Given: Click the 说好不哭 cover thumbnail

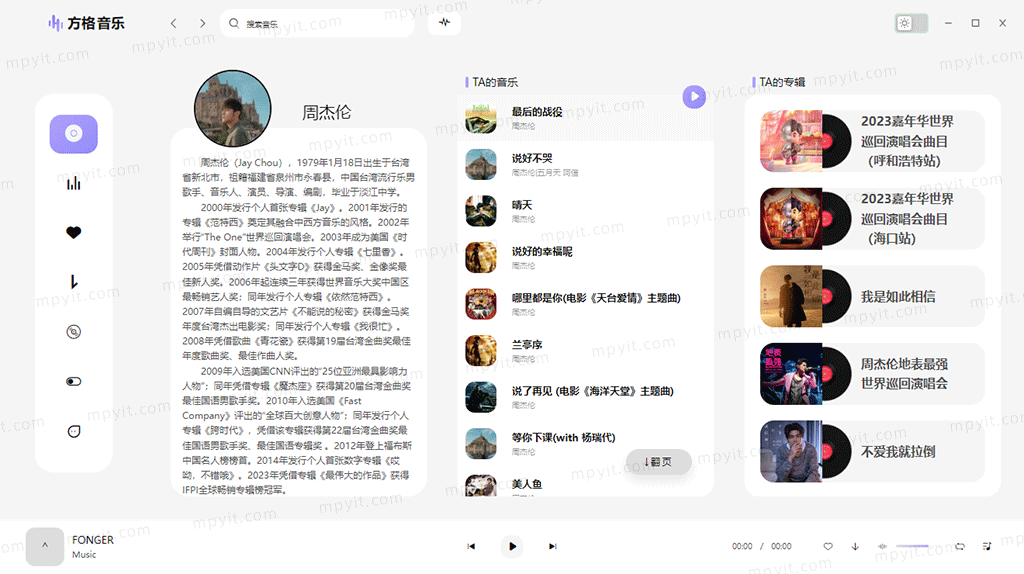Looking at the screenshot, I should pos(481,165).
